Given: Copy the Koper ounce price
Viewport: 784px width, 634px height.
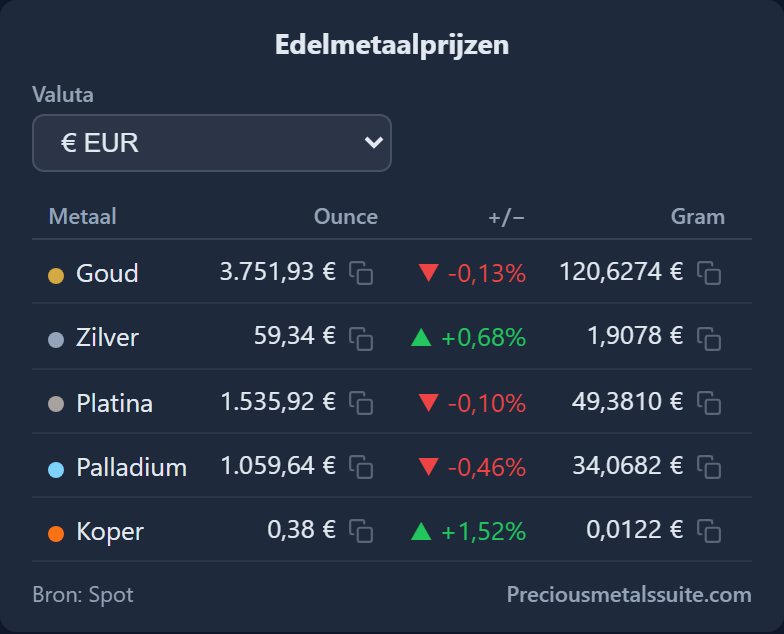Looking at the screenshot, I should pos(361,531).
